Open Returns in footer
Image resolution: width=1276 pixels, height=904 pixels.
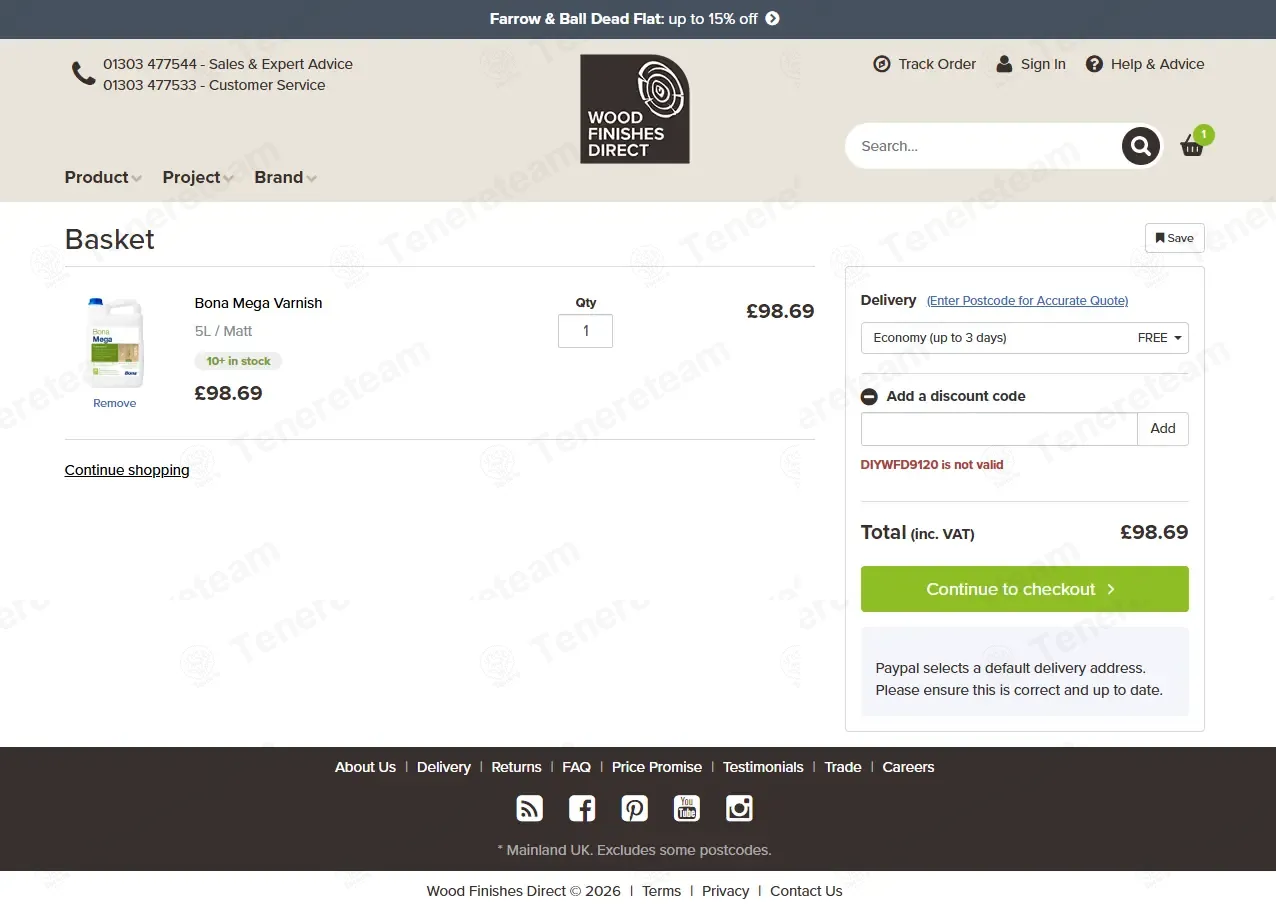tap(516, 767)
